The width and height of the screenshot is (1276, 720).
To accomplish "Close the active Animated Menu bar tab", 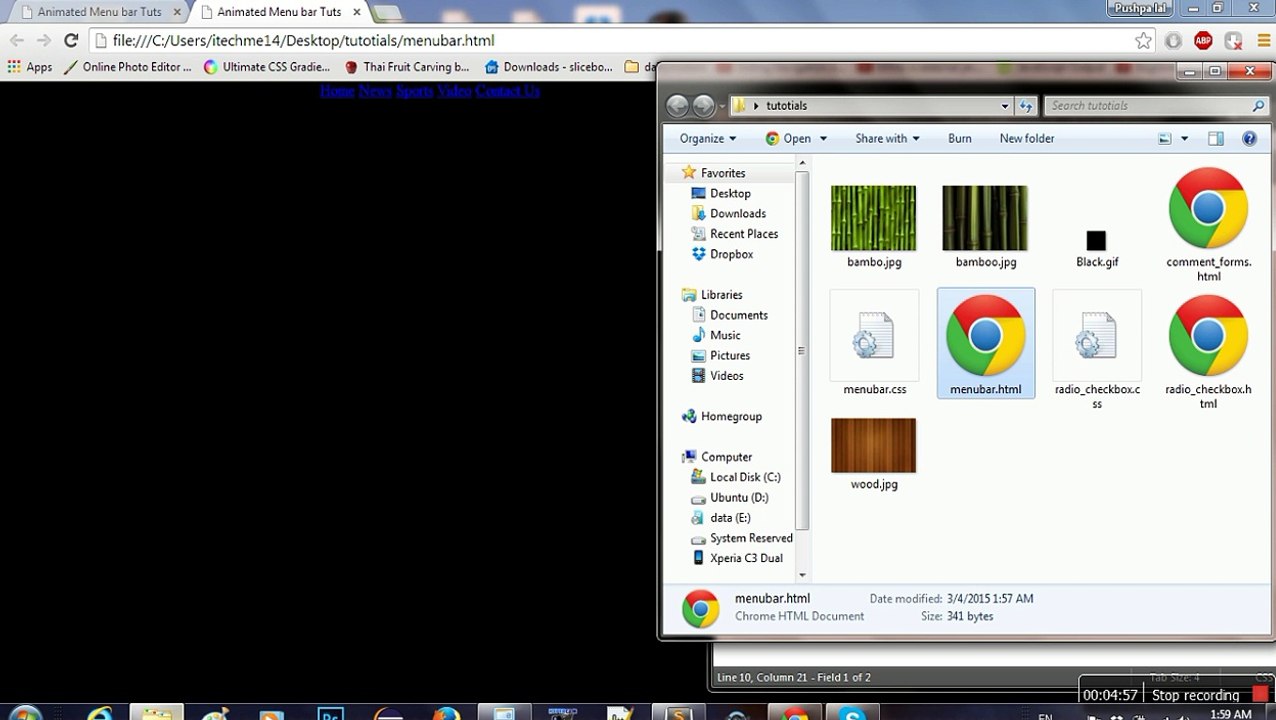I will click(357, 12).
